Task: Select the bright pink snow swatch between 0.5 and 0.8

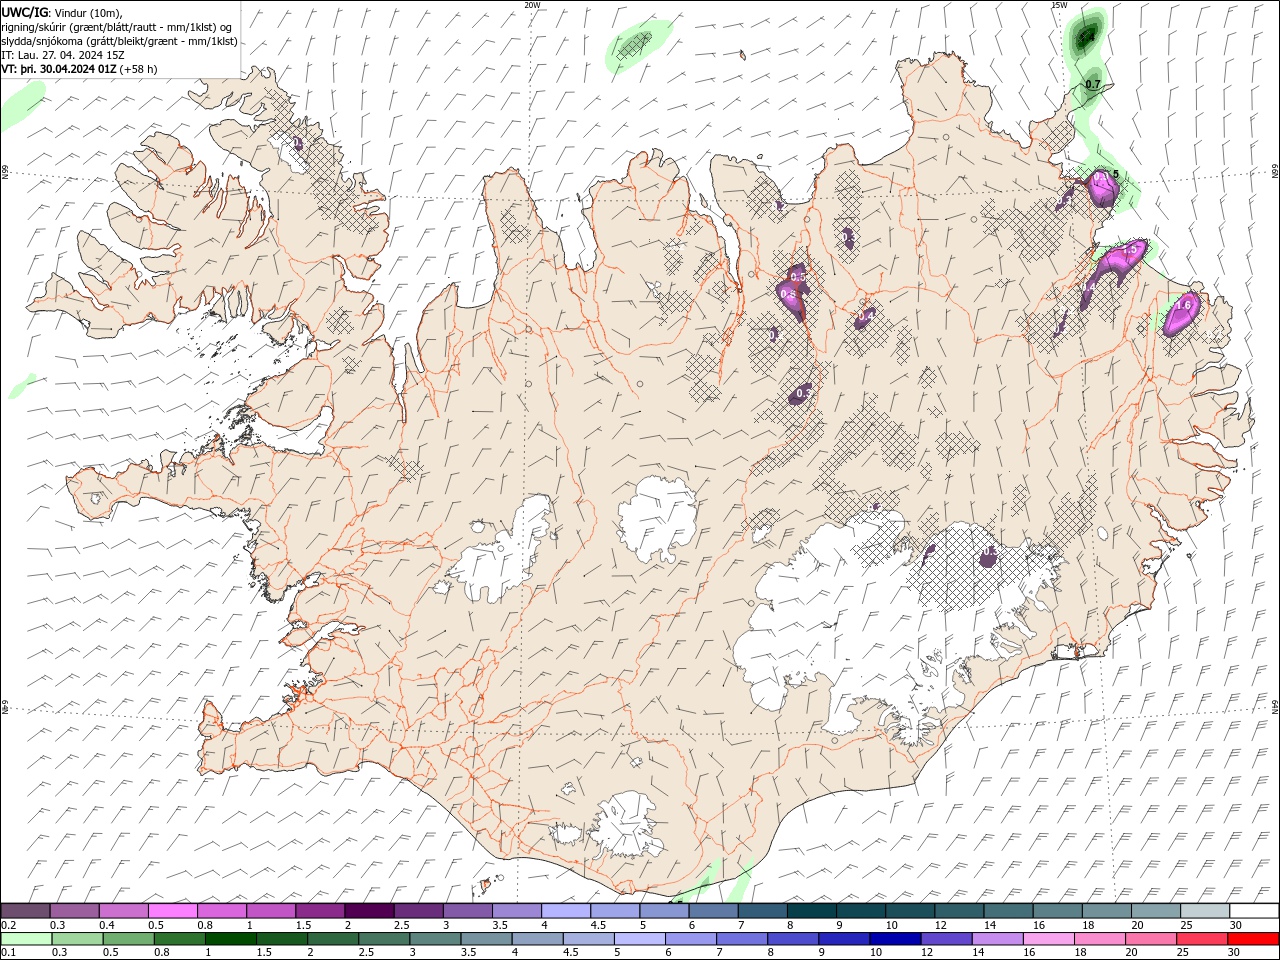Action: 172,911
